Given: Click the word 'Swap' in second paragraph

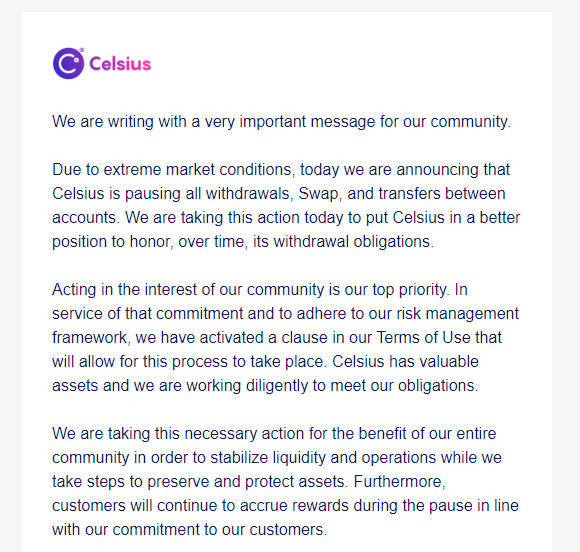Looking at the screenshot, I should 320,194.
